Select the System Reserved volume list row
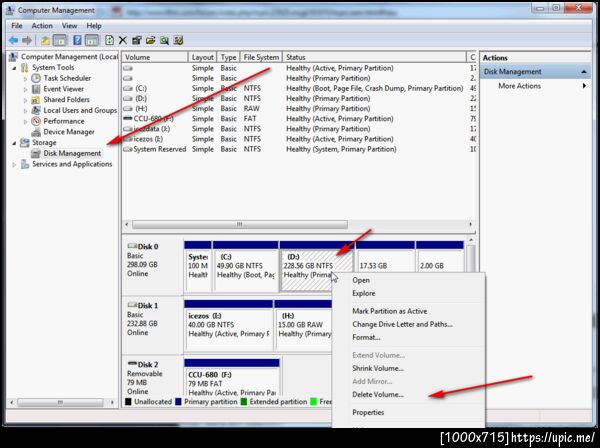Screen dimensions: 600x448 pos(298,149)
